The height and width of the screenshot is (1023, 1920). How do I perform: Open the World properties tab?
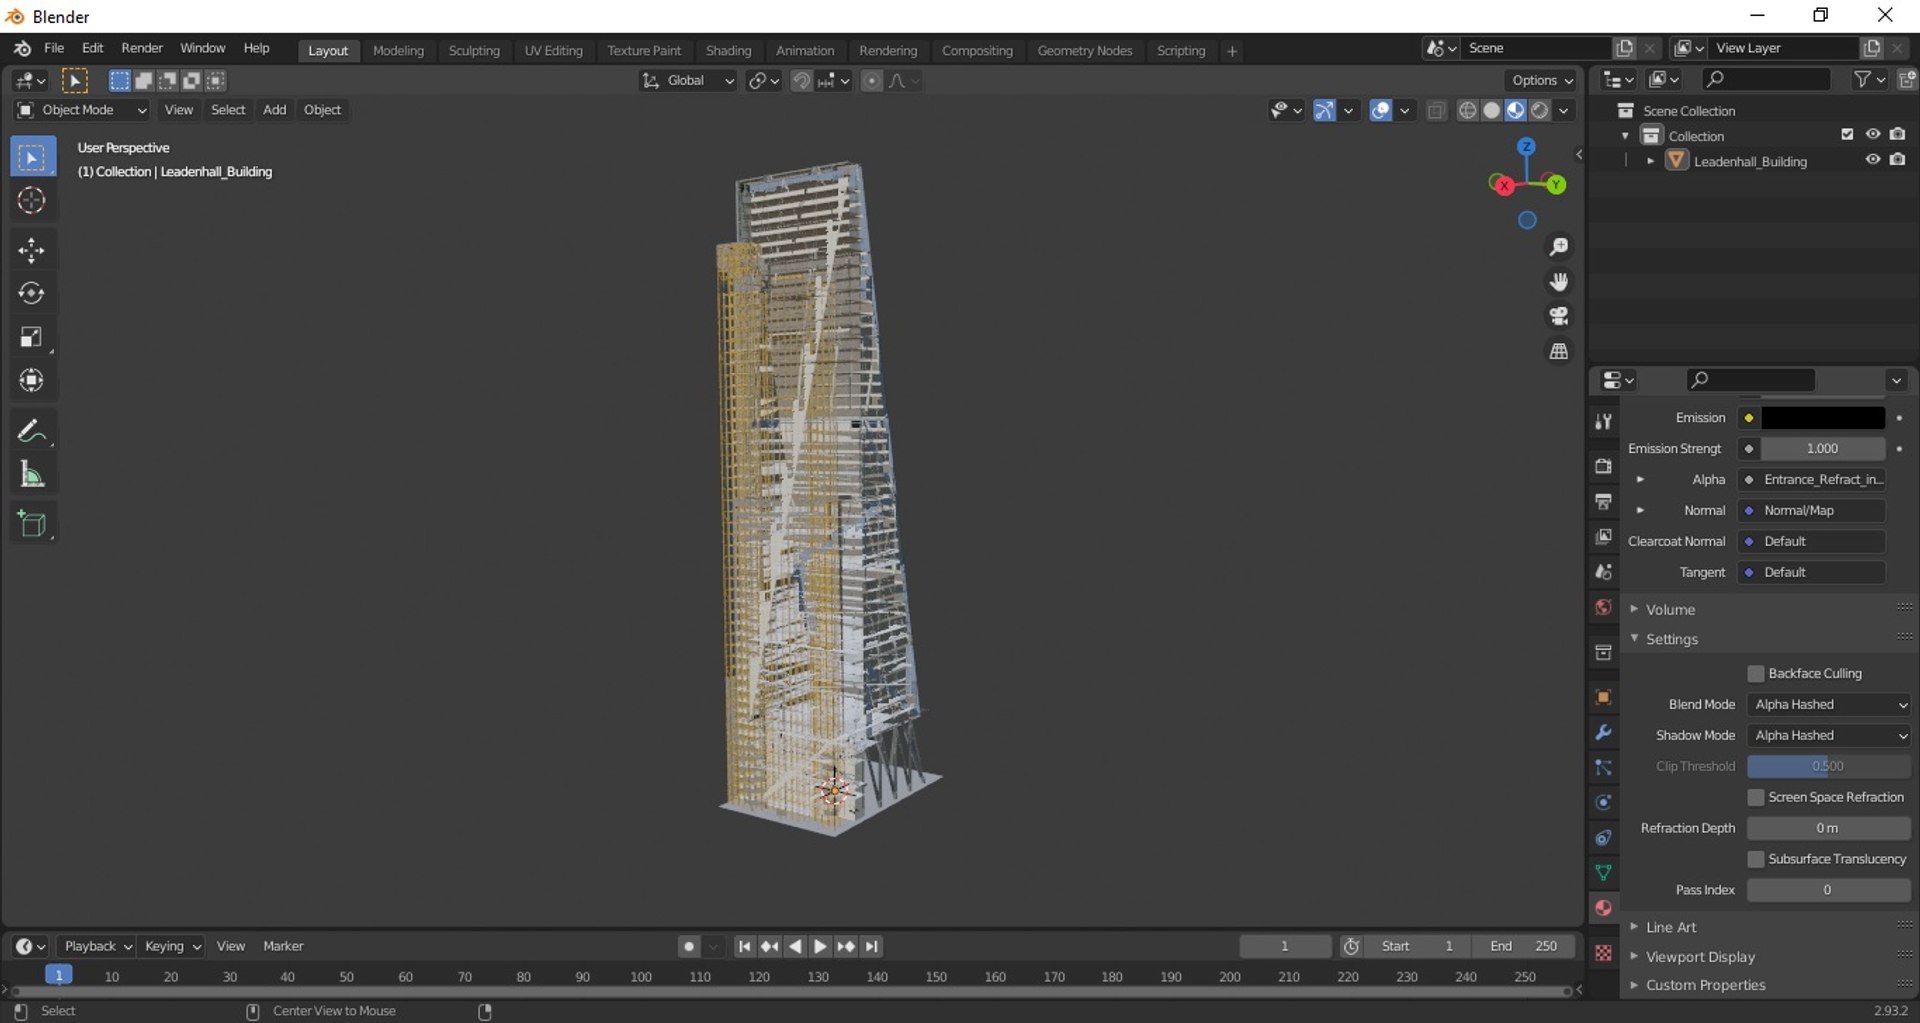click(x=1603, y=607)
